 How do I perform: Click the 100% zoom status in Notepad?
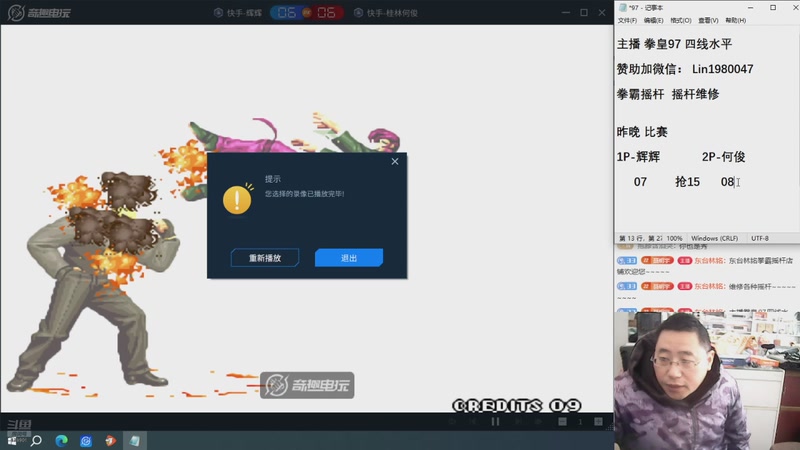point(674,238)
